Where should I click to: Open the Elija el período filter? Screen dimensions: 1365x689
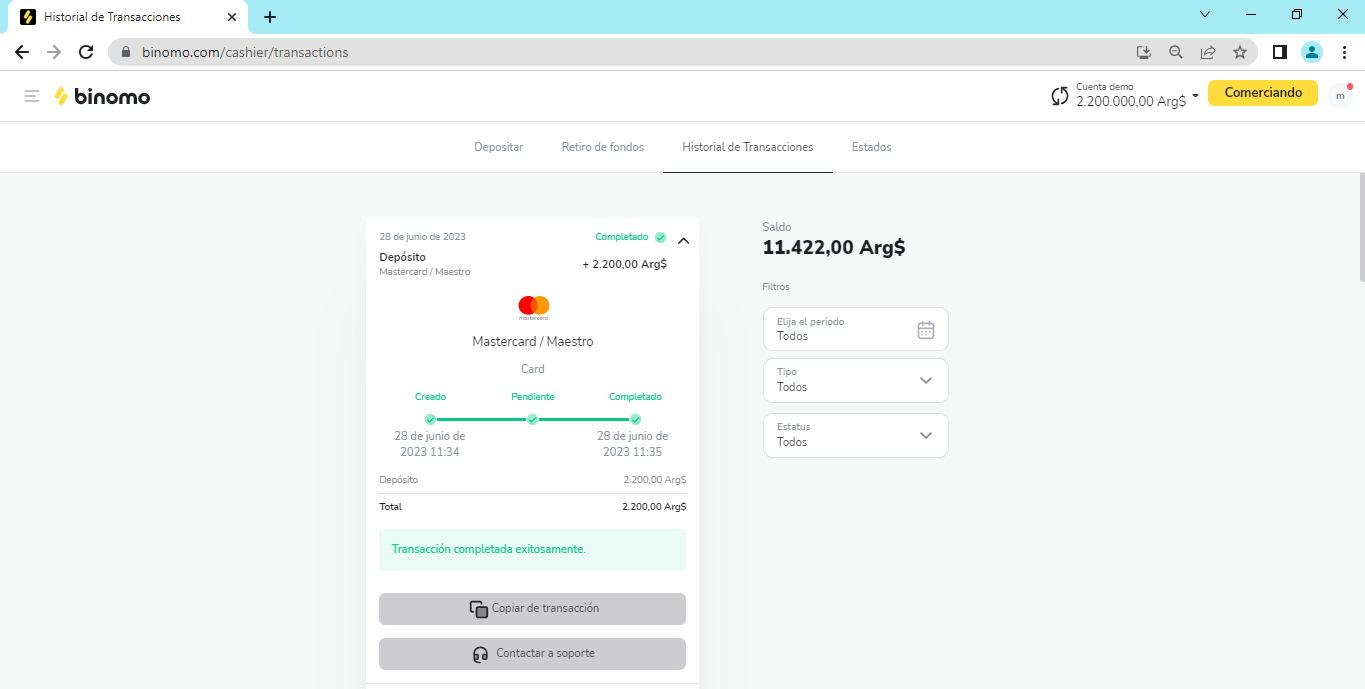point(855,329)
